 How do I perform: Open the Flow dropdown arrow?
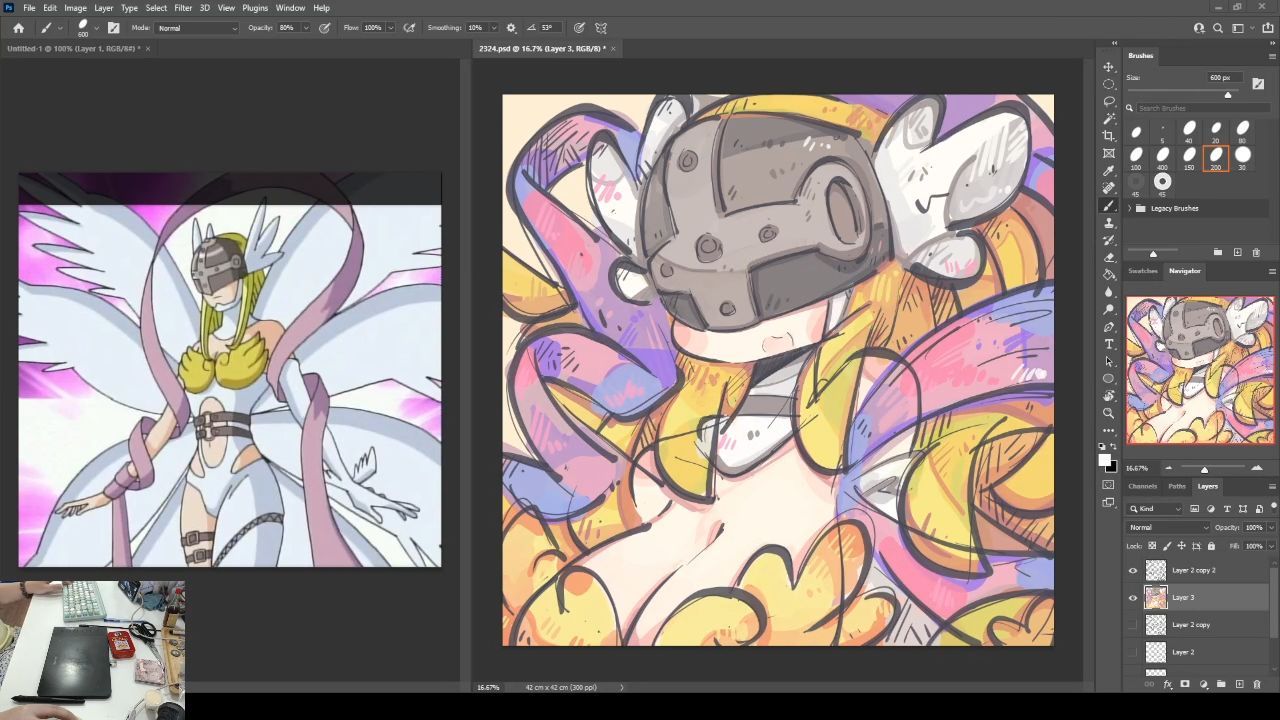390,28
